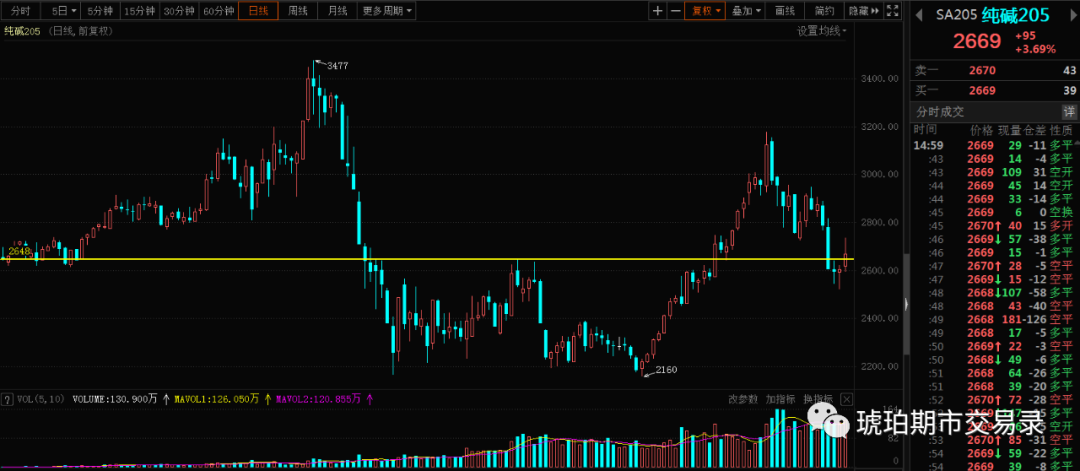Click 换指标 to change indicator
Viewport: 1080px width, 471px height.
click(818, 399)
